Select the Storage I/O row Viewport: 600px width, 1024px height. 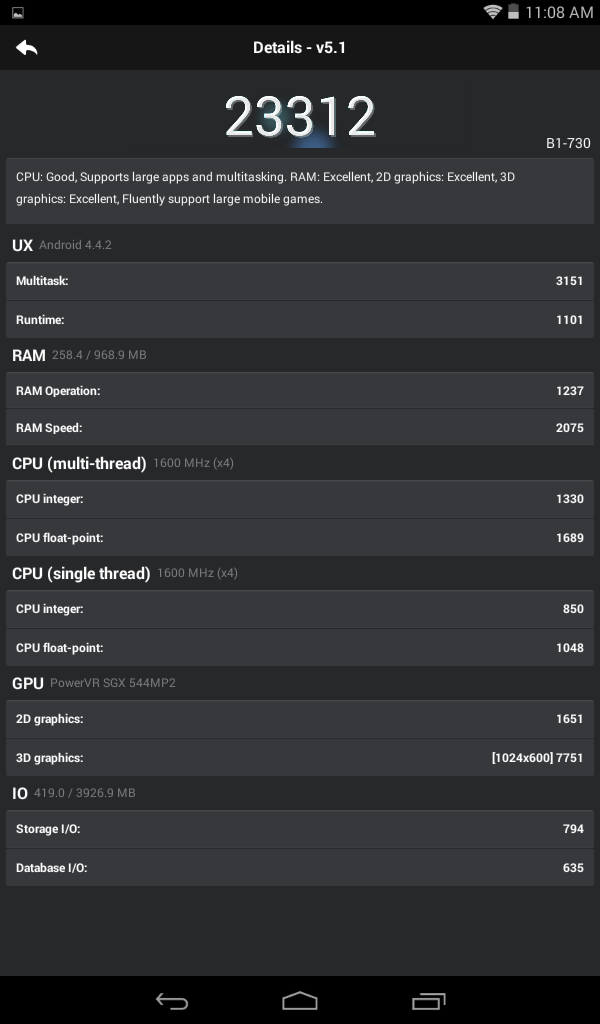[300, 829]
